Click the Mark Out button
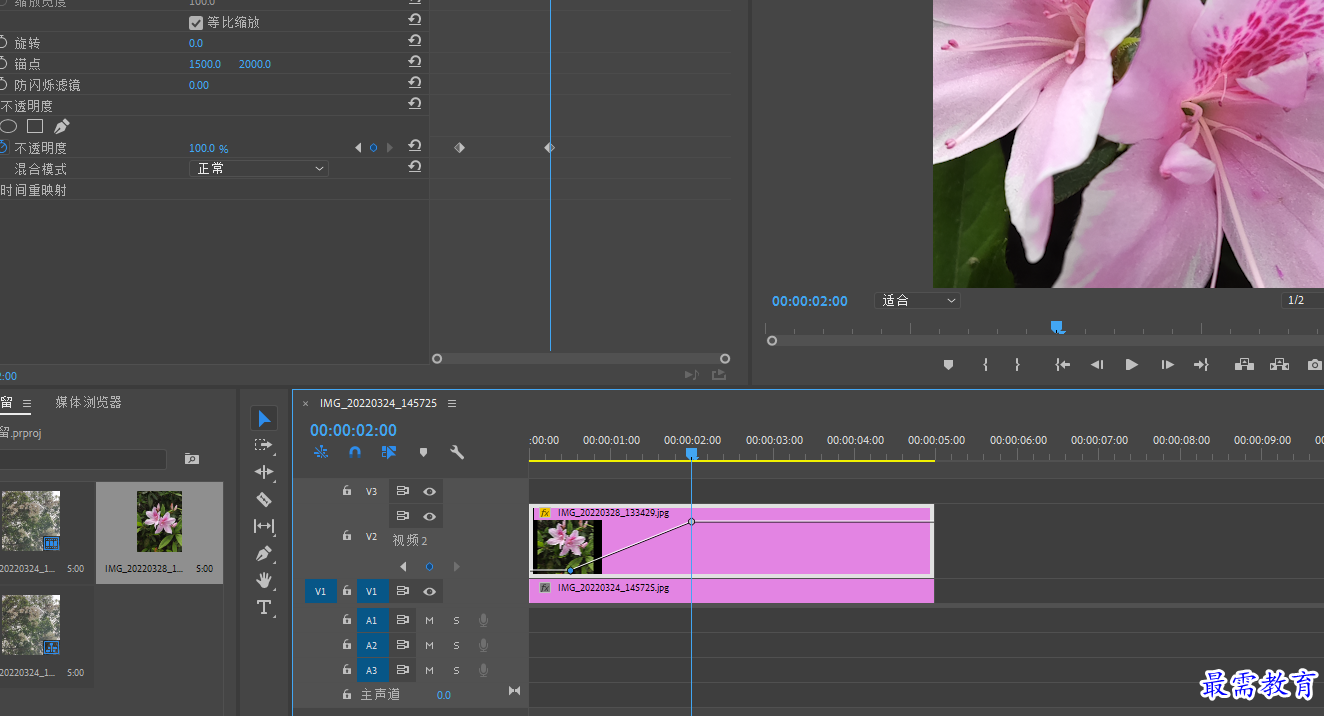This screenshot has height=716, width=1324. click(x=1017, y=365)
